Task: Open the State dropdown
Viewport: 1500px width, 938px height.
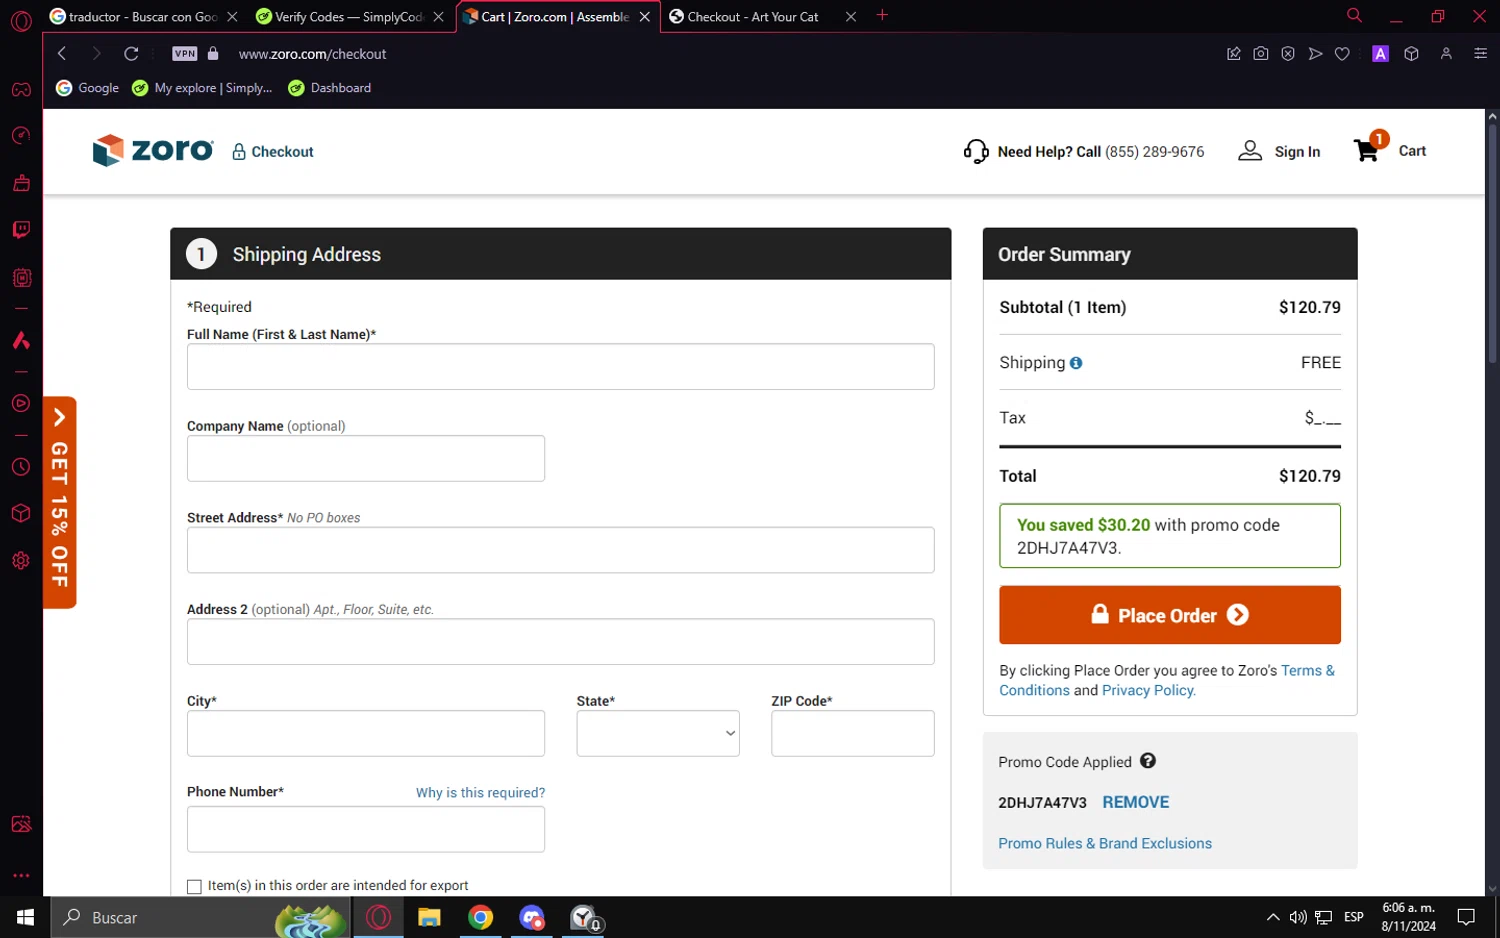Action: point(658,733)
